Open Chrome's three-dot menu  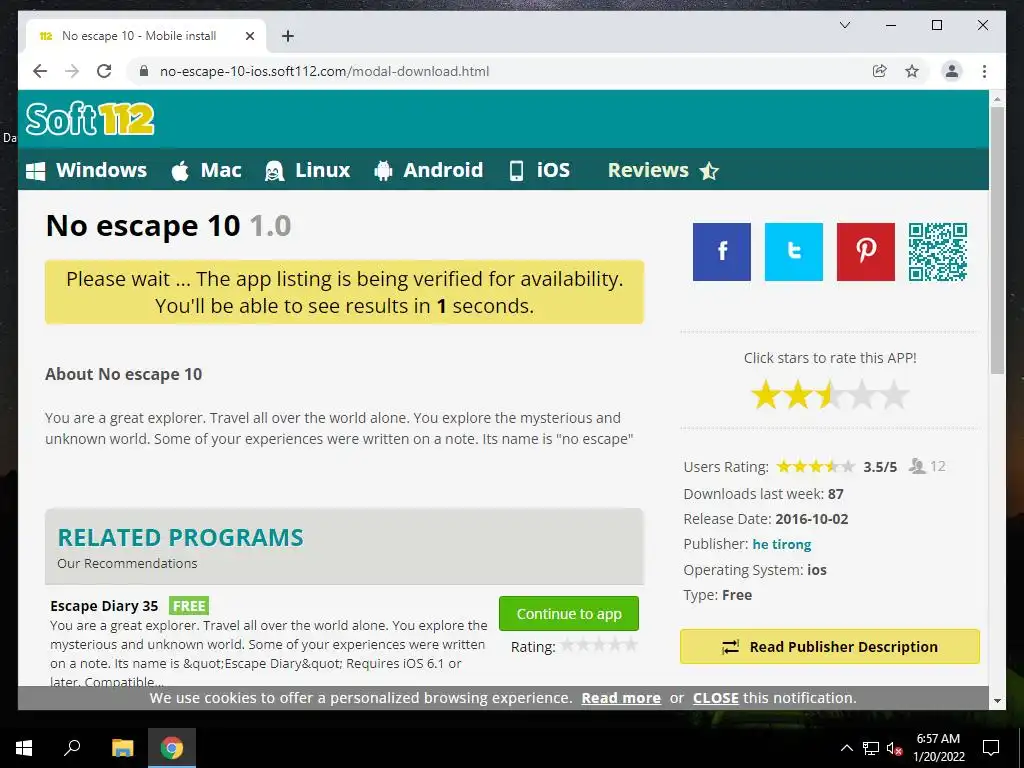pos(984,71)
